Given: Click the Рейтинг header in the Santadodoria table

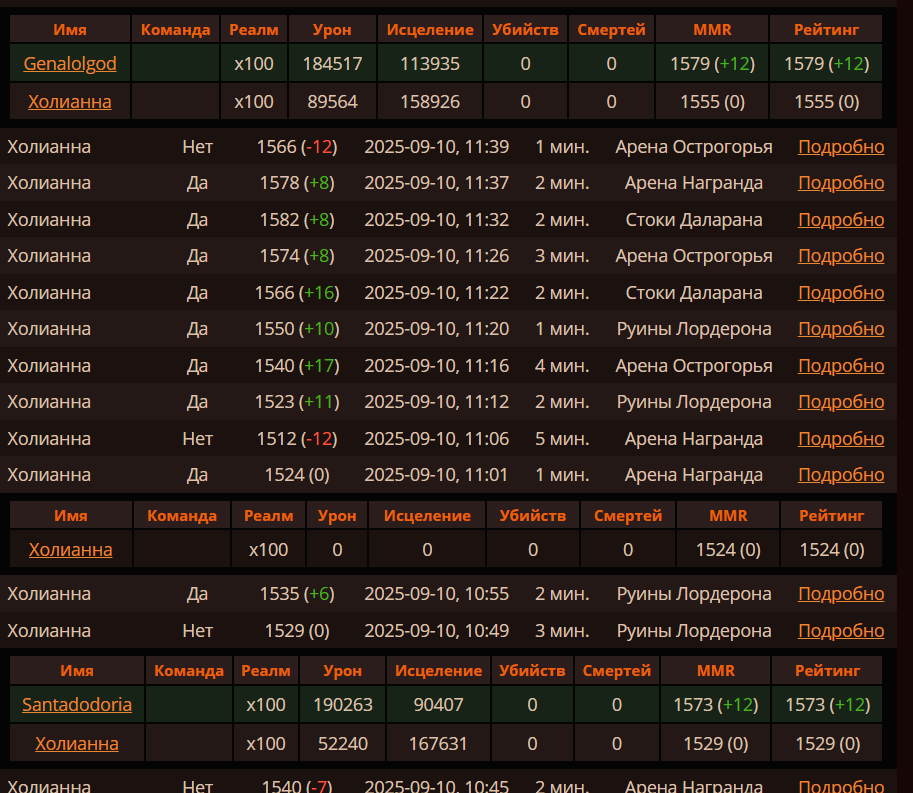Looking at the screenshot, I should click(x=826, y=670).
